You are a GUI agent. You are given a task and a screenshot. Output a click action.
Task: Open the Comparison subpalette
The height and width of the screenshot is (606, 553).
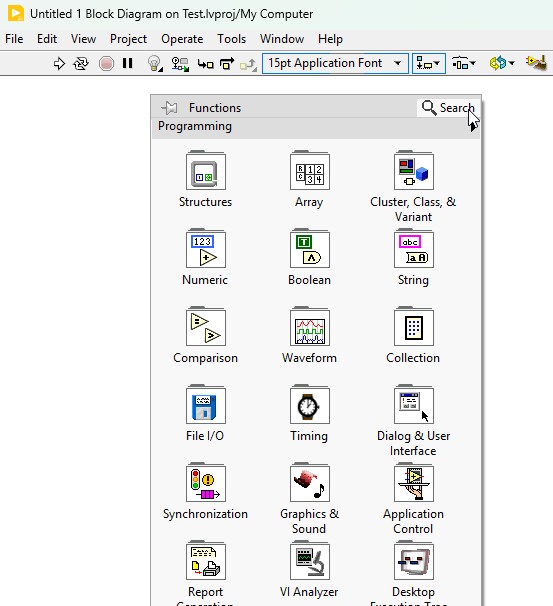coord(206,335)
